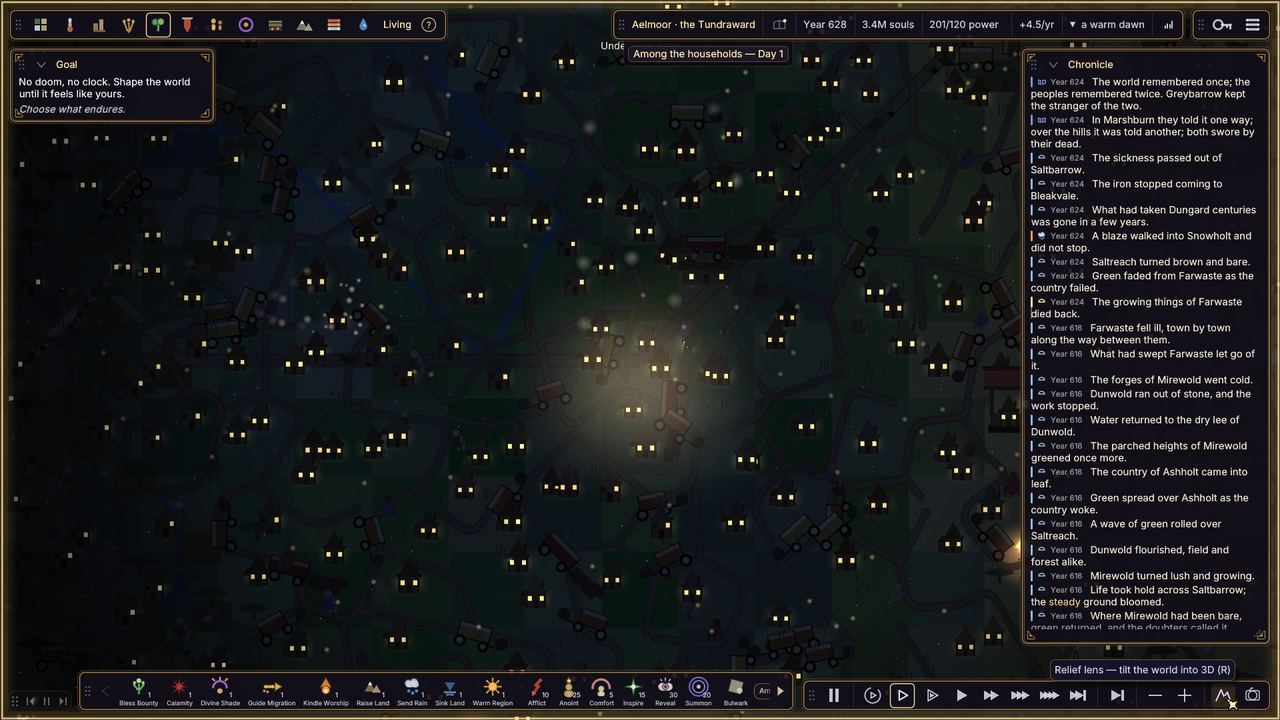
Task: Take a screenshot with camera icon
Action: coord(1252,695)
